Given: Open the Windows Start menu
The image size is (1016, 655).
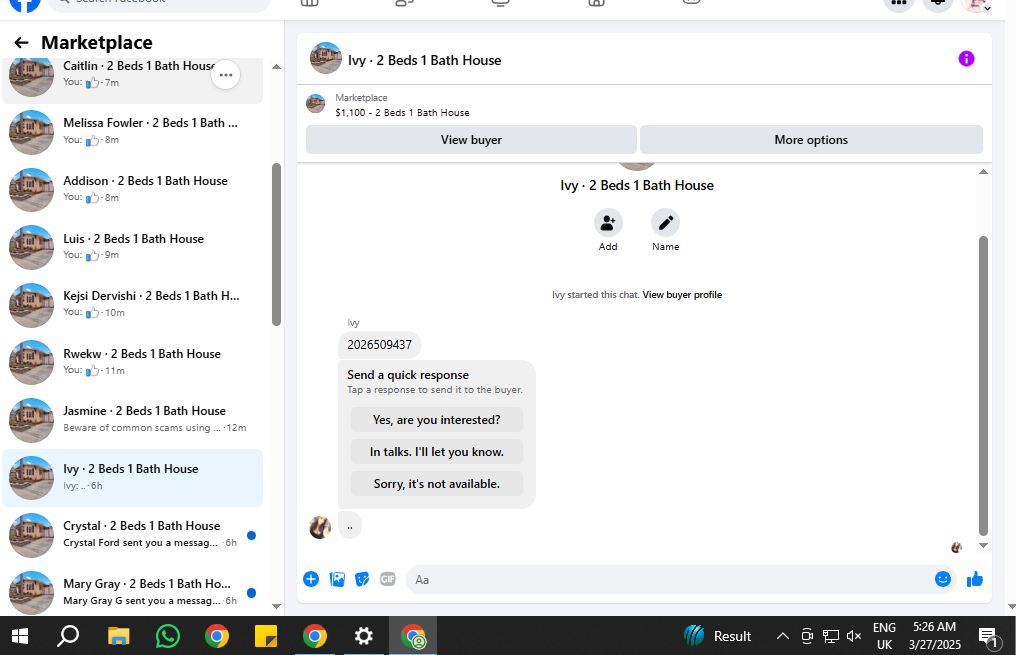Looking at the screenshot, I should click(20, 637).
